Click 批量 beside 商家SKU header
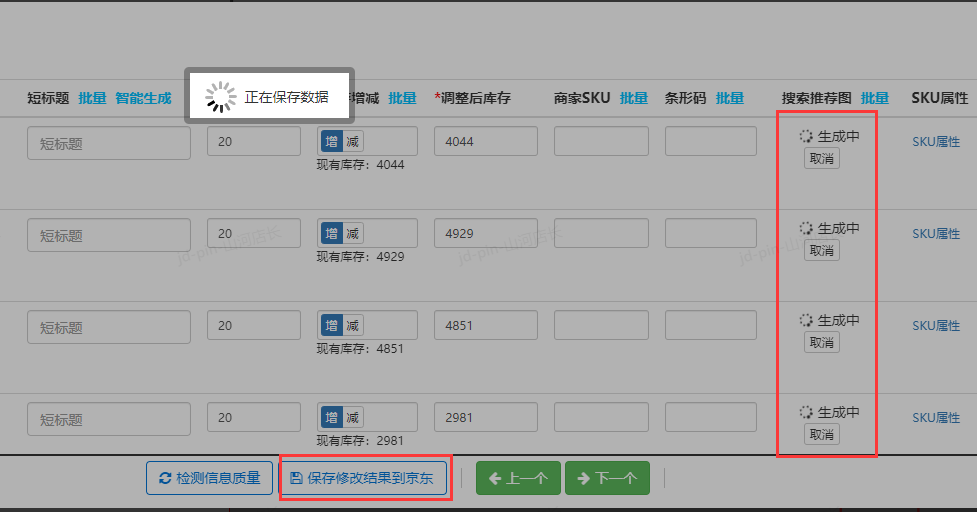977x512 pixels. [x=634, y=98]
